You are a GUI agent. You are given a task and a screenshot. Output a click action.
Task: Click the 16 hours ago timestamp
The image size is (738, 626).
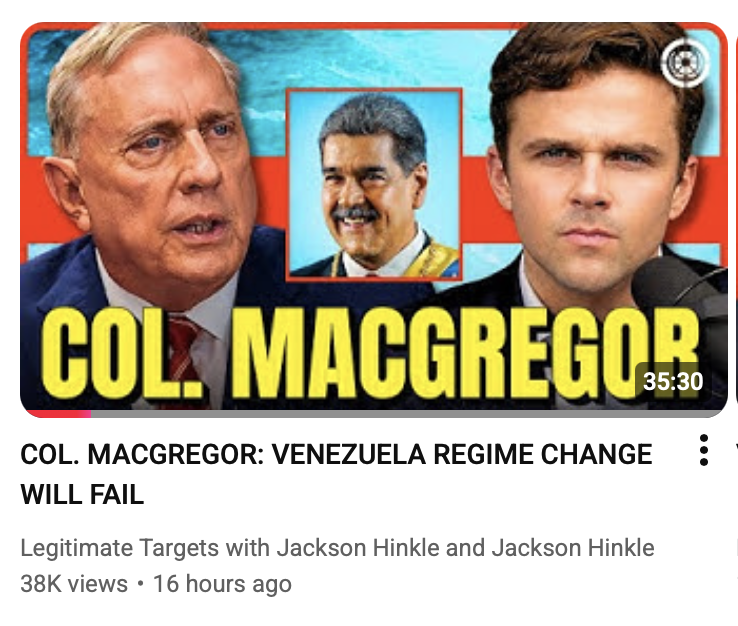222,584
